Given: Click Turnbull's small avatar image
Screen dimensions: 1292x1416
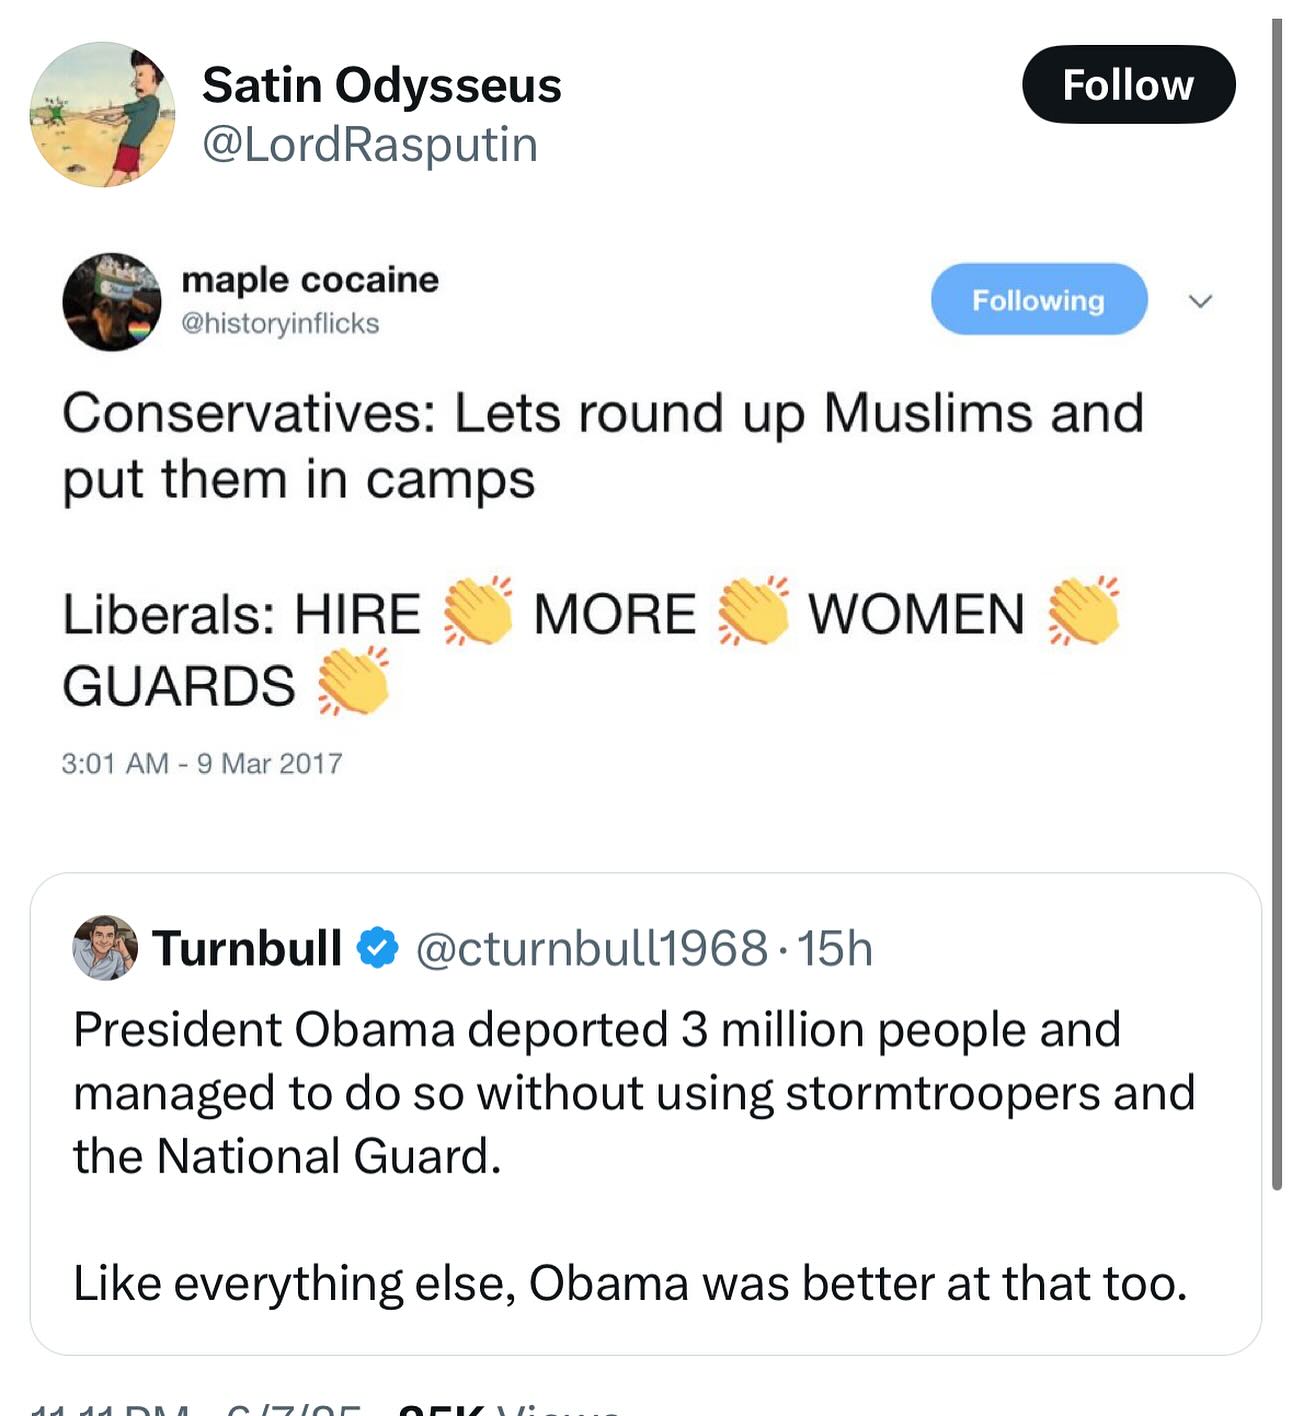Looking at the screenshot, I should [x=105, y=947].
